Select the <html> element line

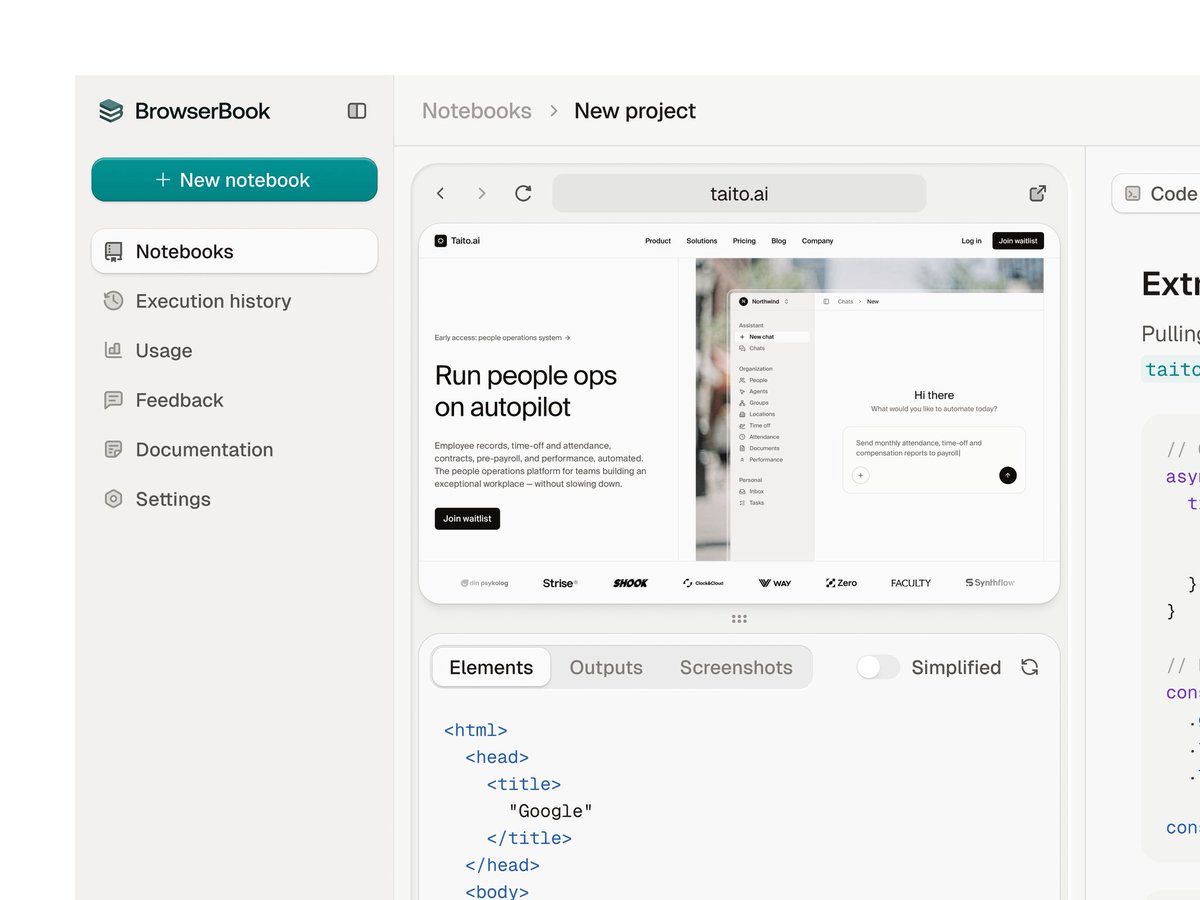[x=476, y=730]
